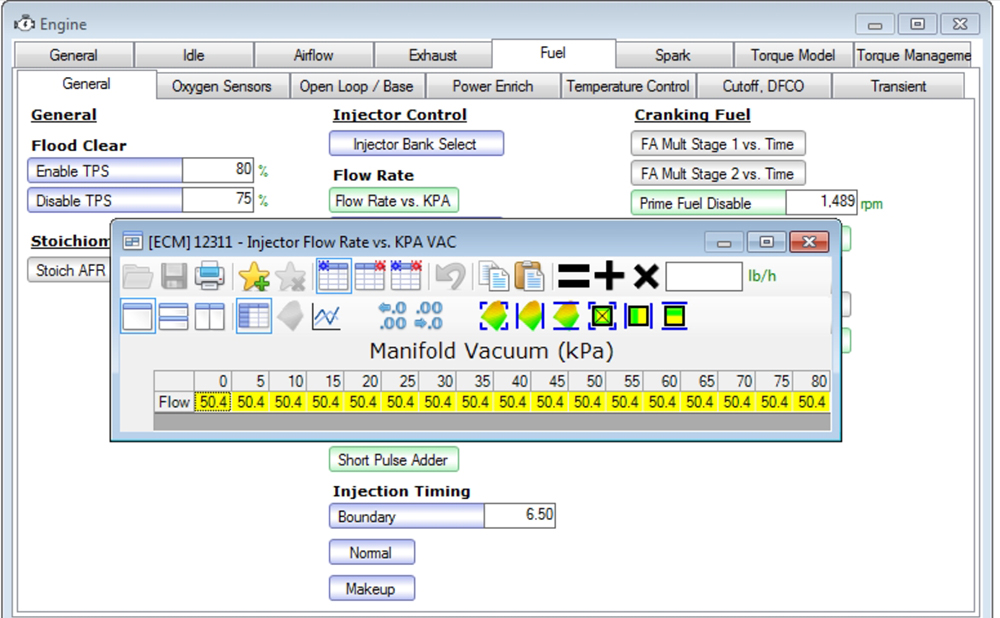1000x618 pixels.
Task: Add table to favorites with star-plus icon
Action: [x=254, y=276]
